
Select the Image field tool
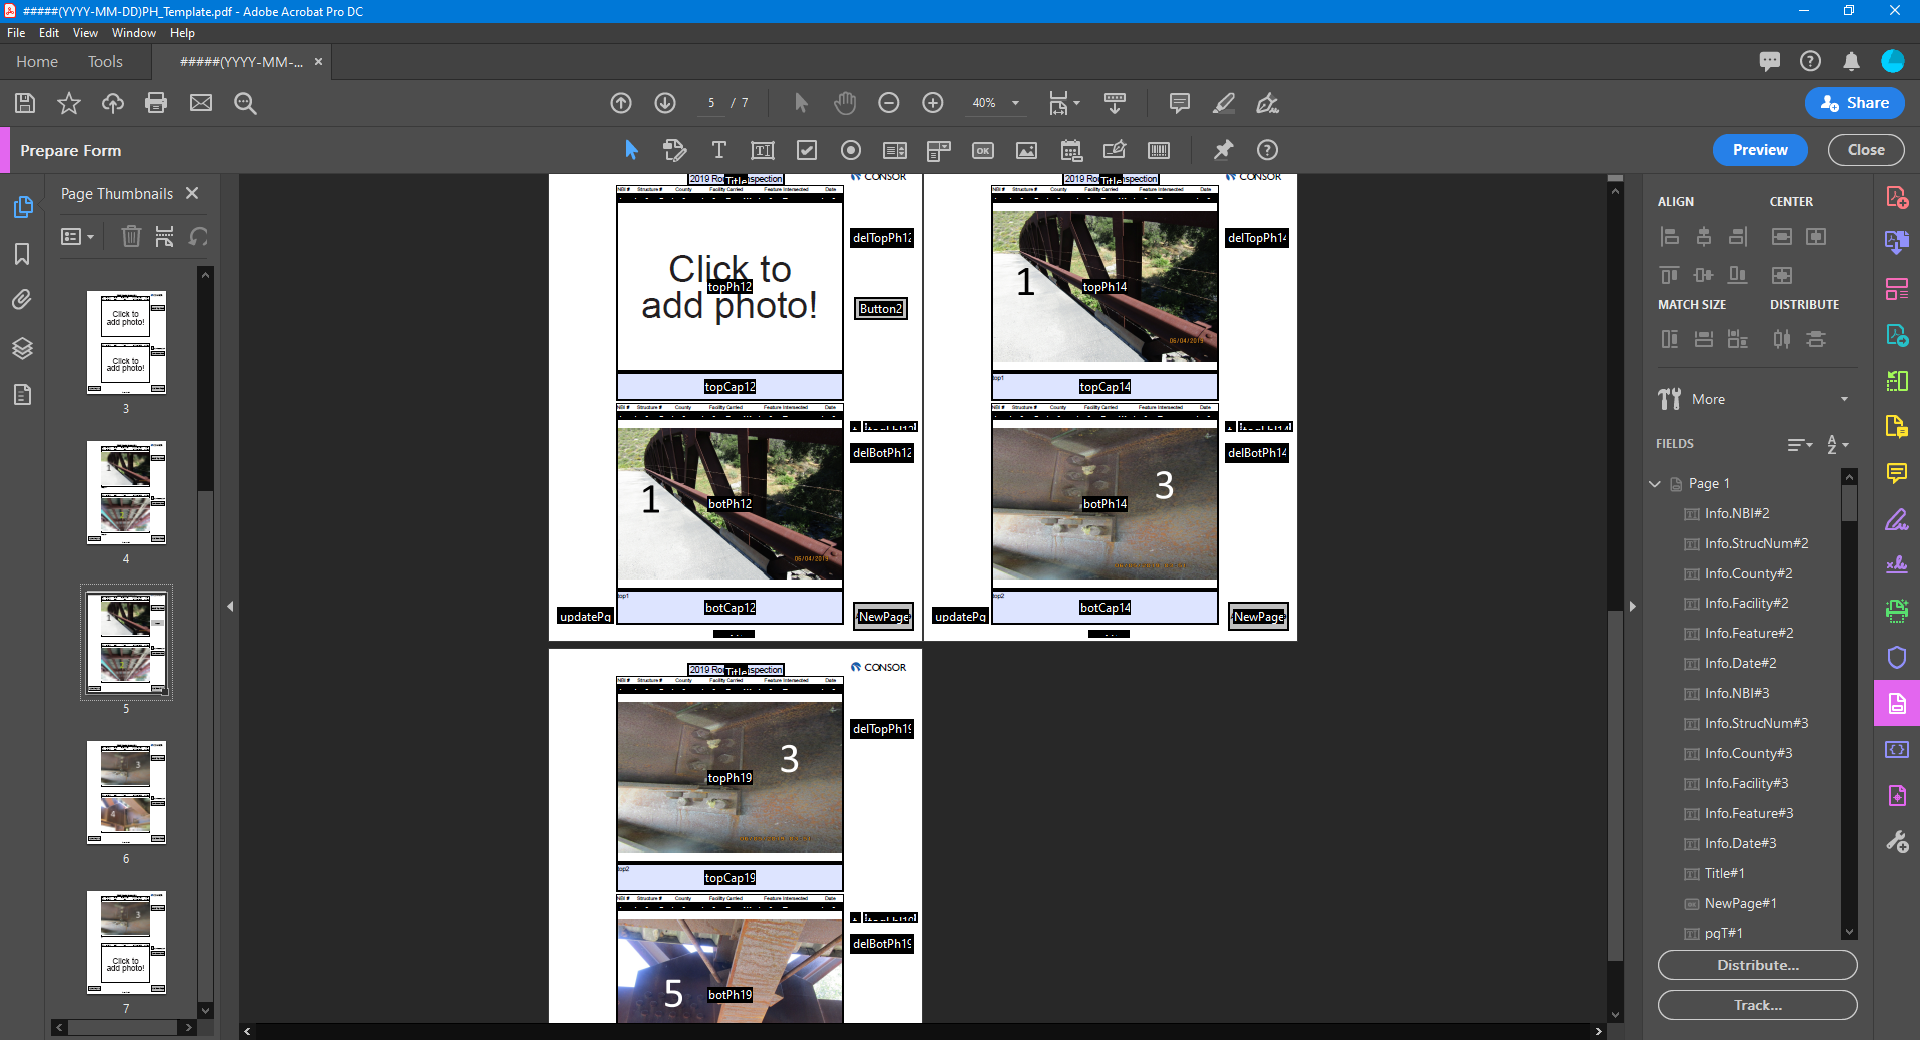(1026, 150)
